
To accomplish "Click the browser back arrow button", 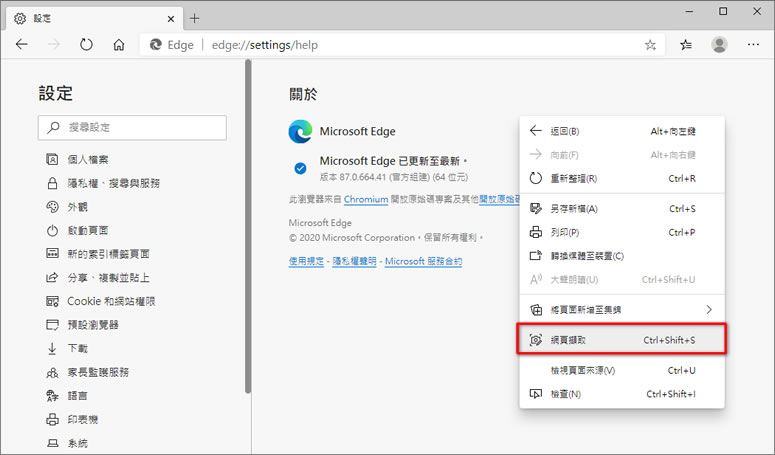I will 22,45.
